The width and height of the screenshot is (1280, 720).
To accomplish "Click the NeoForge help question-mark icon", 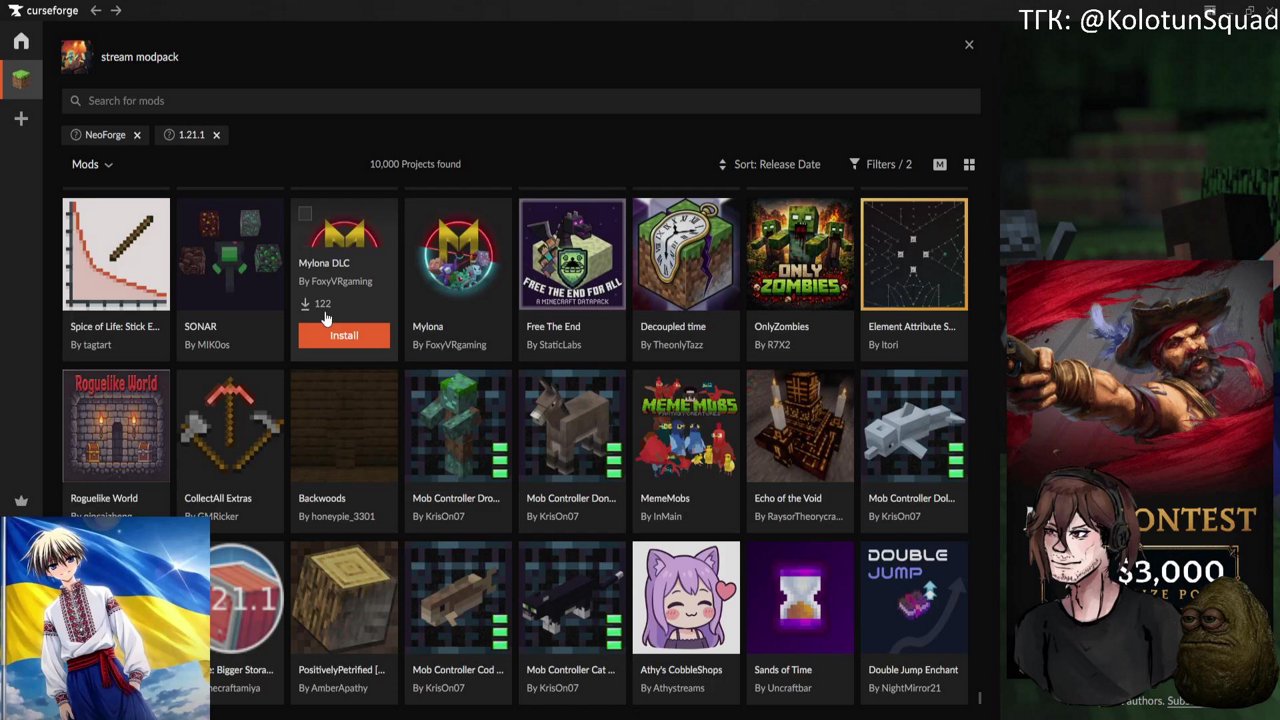I will [x=76, y=135].
